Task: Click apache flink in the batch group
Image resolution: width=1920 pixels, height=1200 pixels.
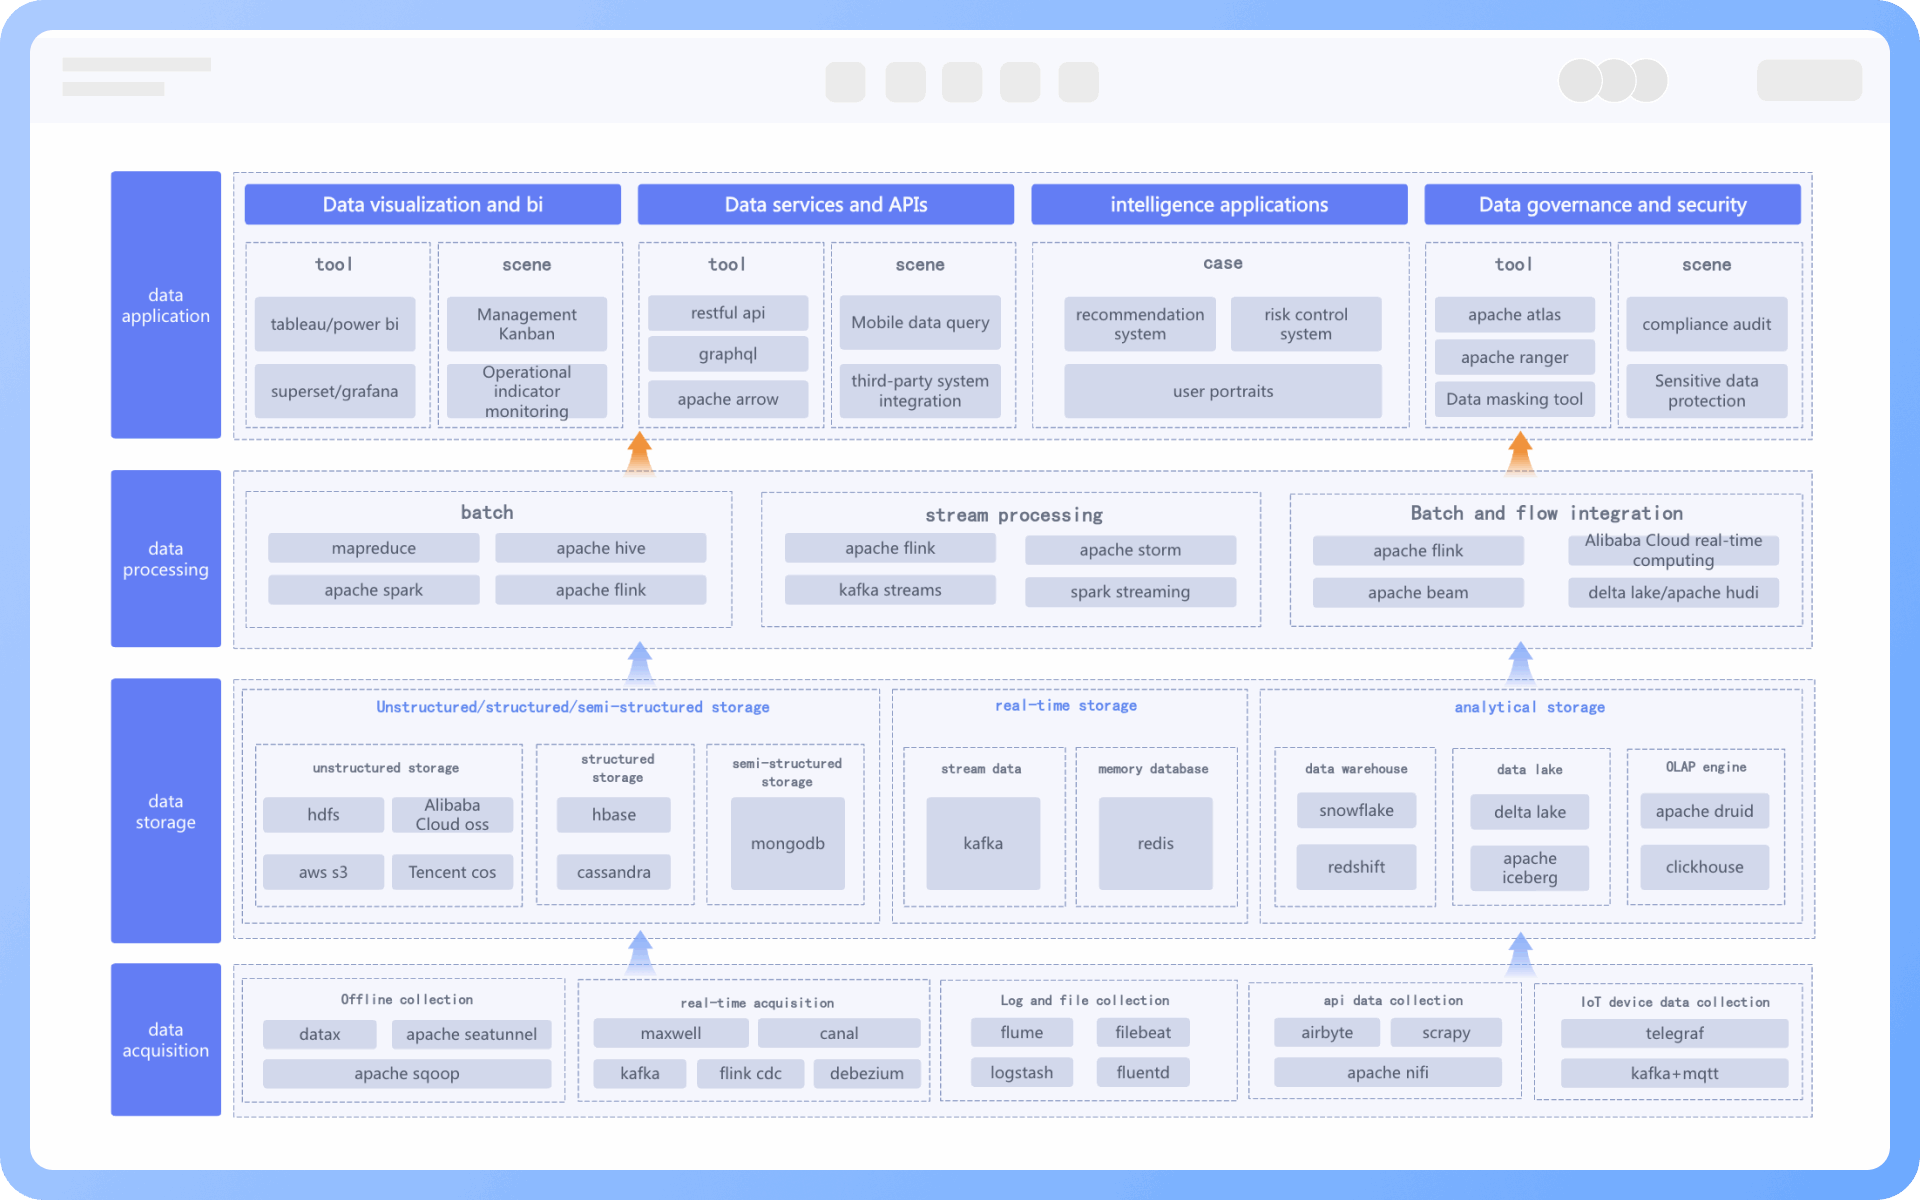Action: (601, 590)
